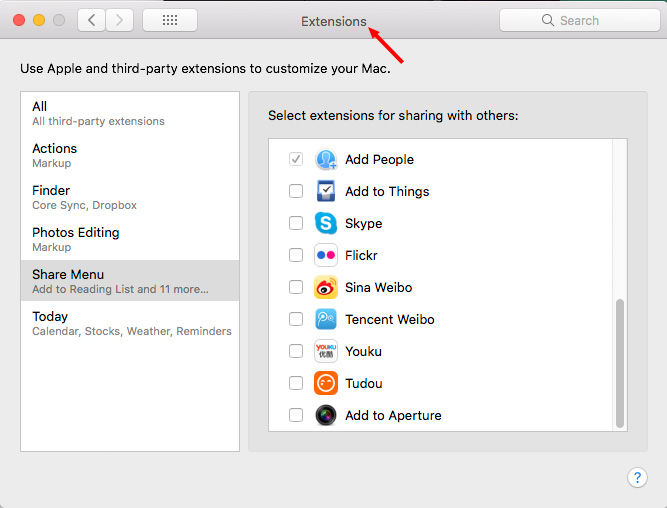Click the Tencent Weibo label

pos(390,320)
